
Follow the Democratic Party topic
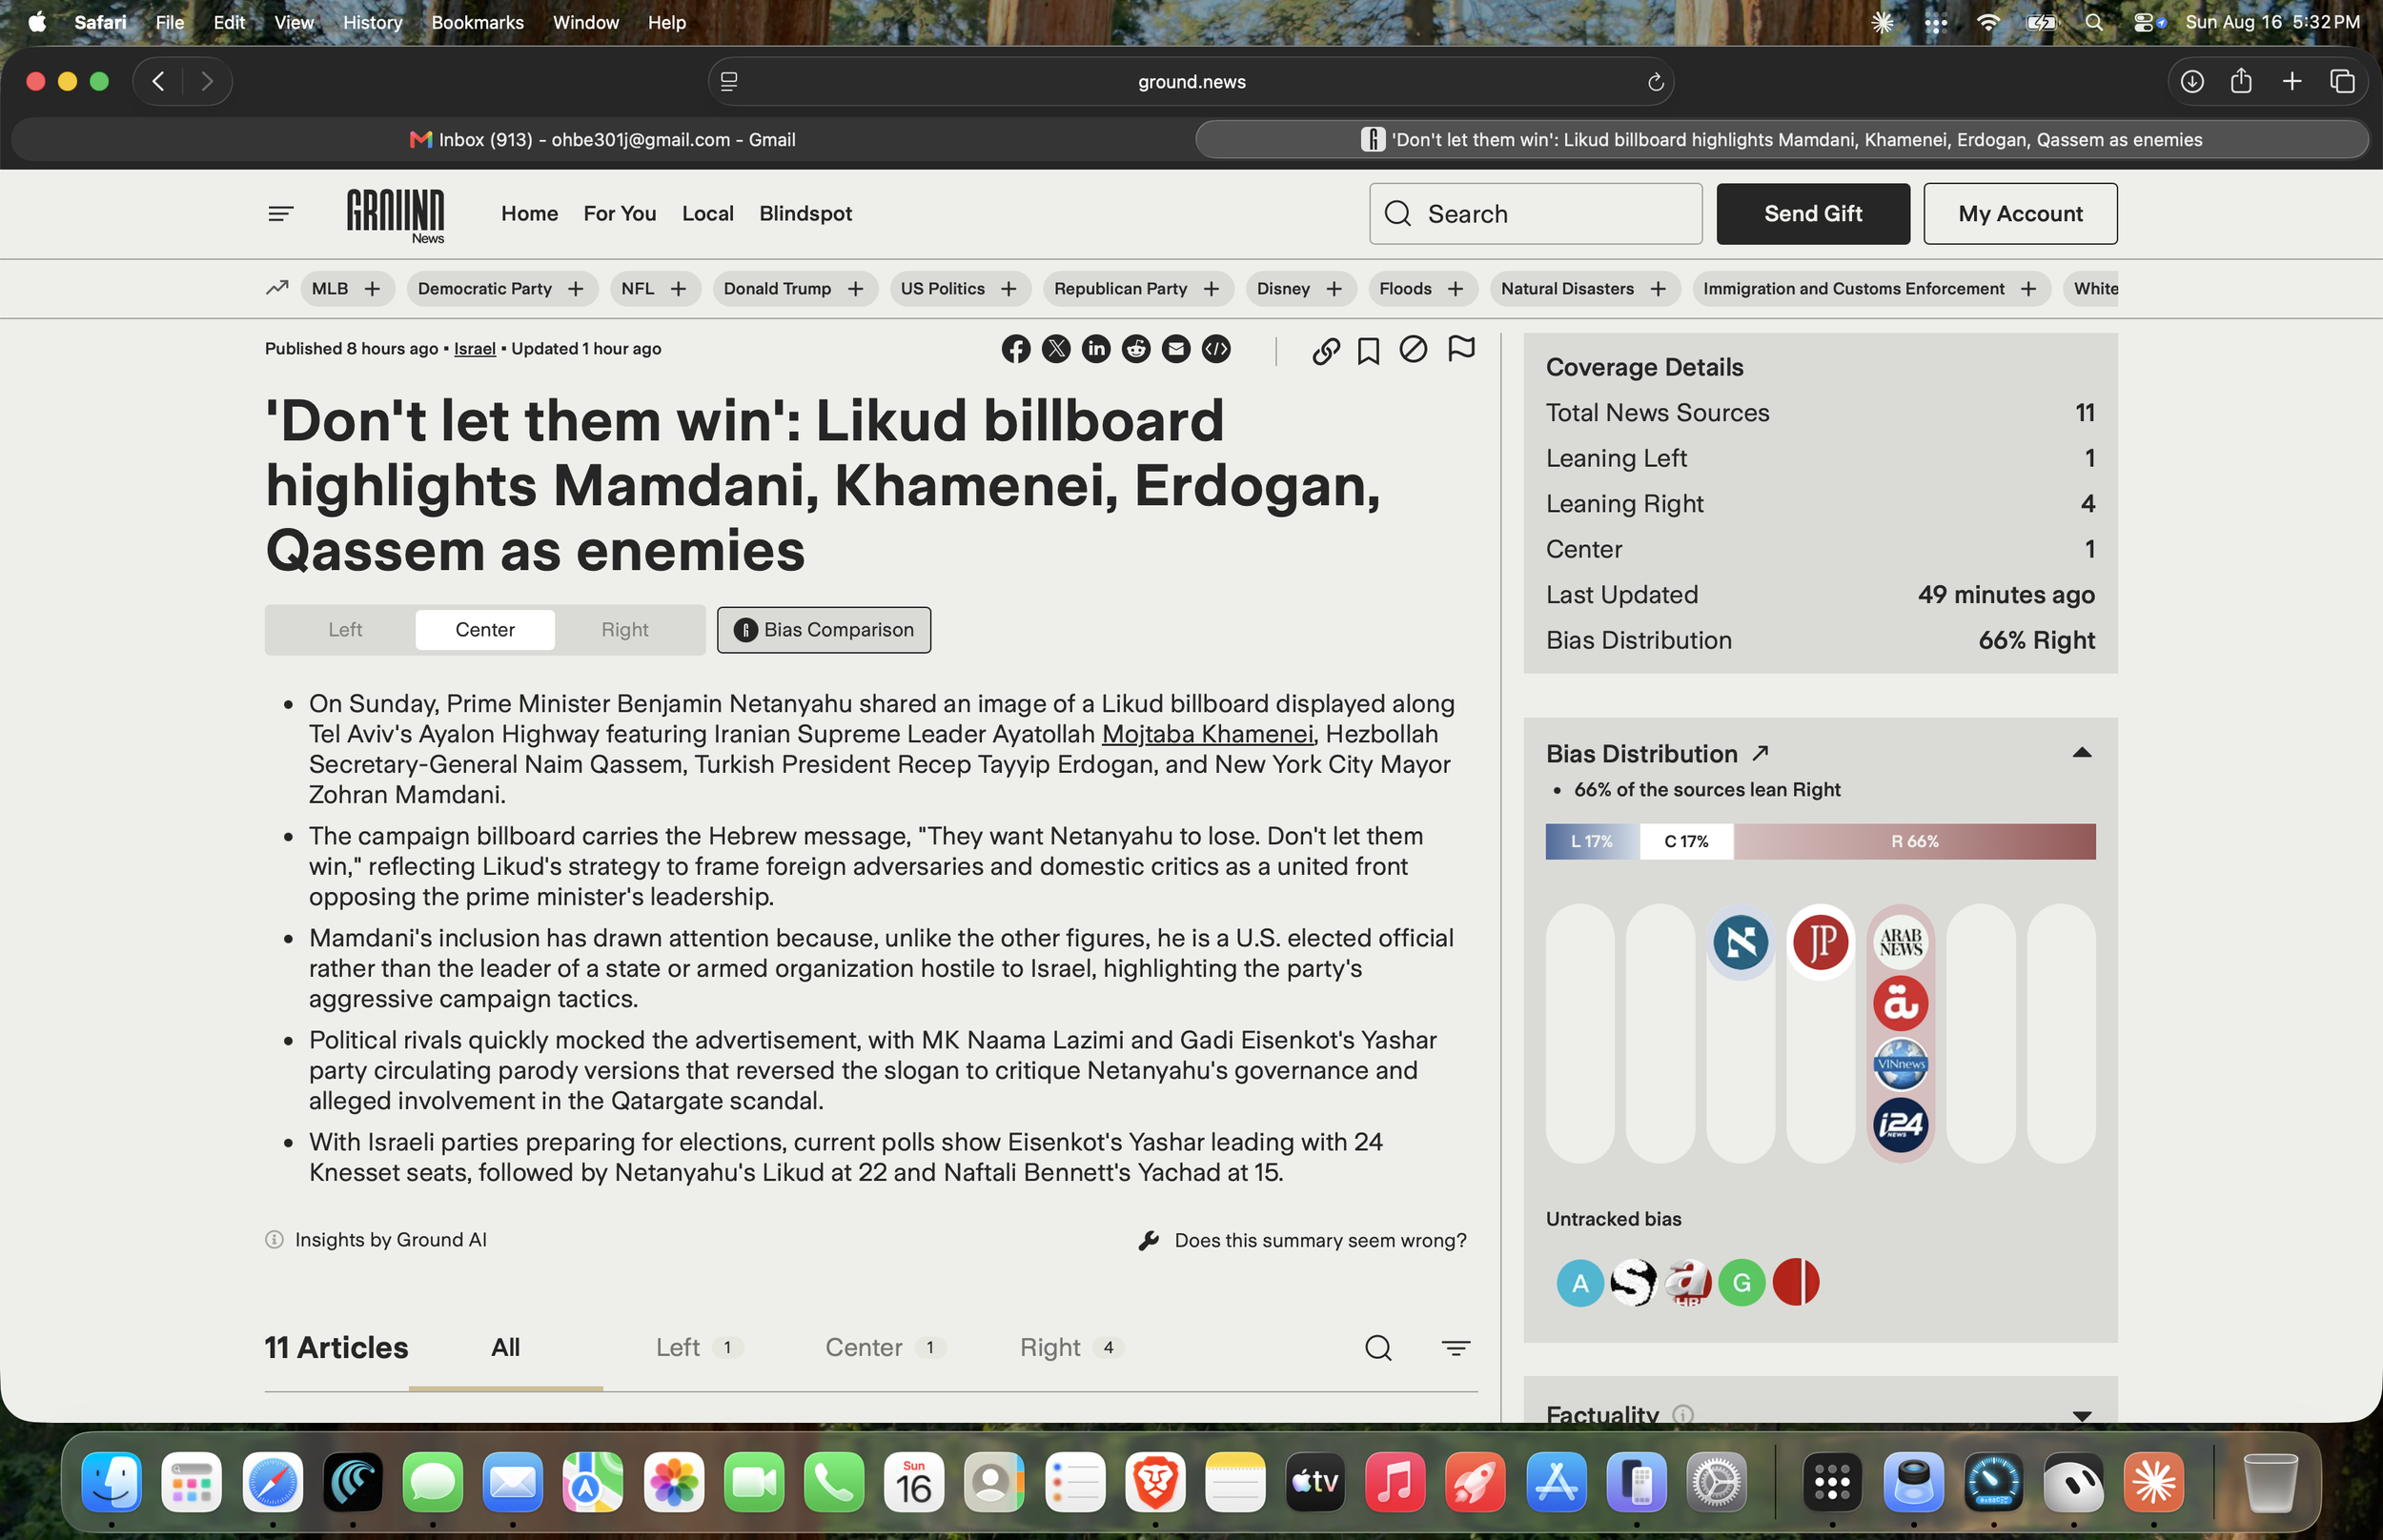(x=576, y=289)
